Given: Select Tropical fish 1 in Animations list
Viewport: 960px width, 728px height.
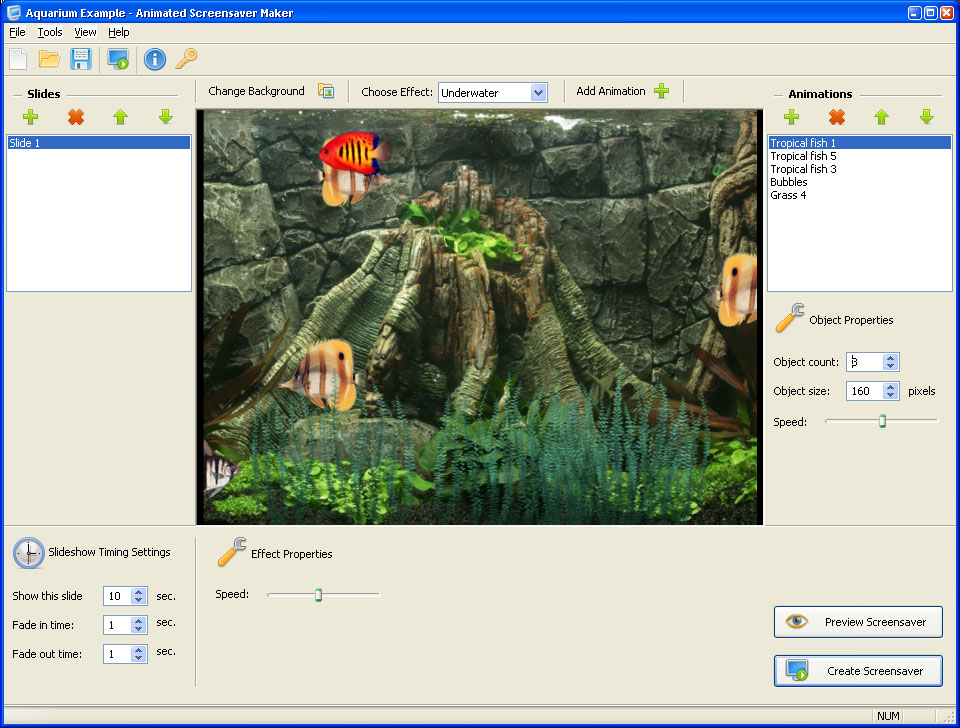Looking at the screenshot, I should [860, 143].
